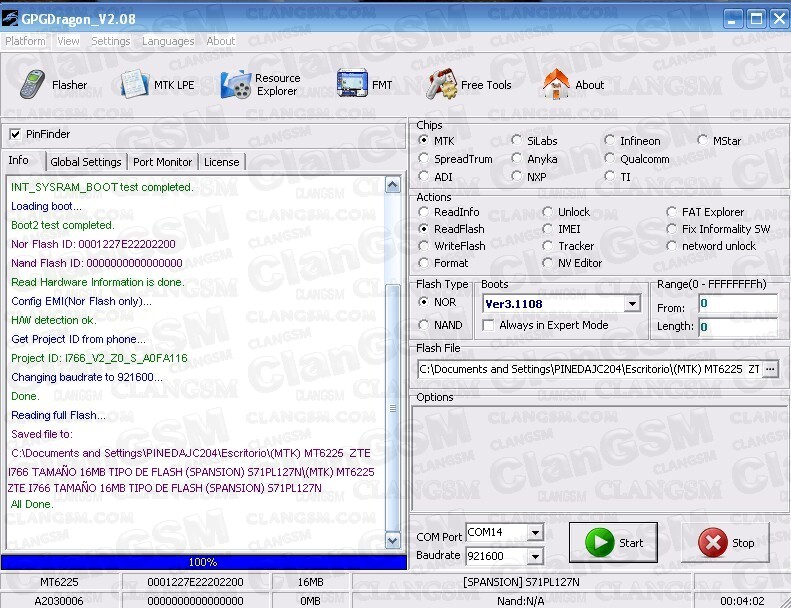Select the ReadFlash action
Image resolution: width=791 pixels, height=608 pixels.
tap(423, 229)
